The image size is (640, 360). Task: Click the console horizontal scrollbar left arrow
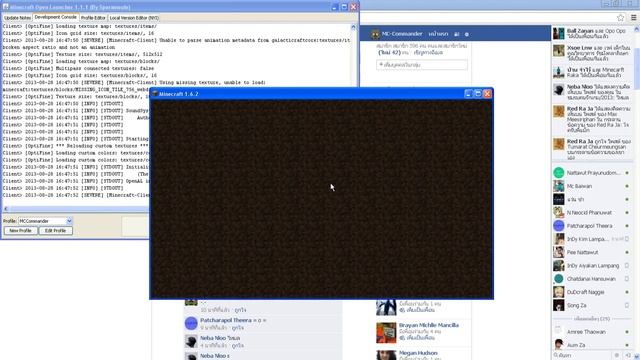pos(6,209)
